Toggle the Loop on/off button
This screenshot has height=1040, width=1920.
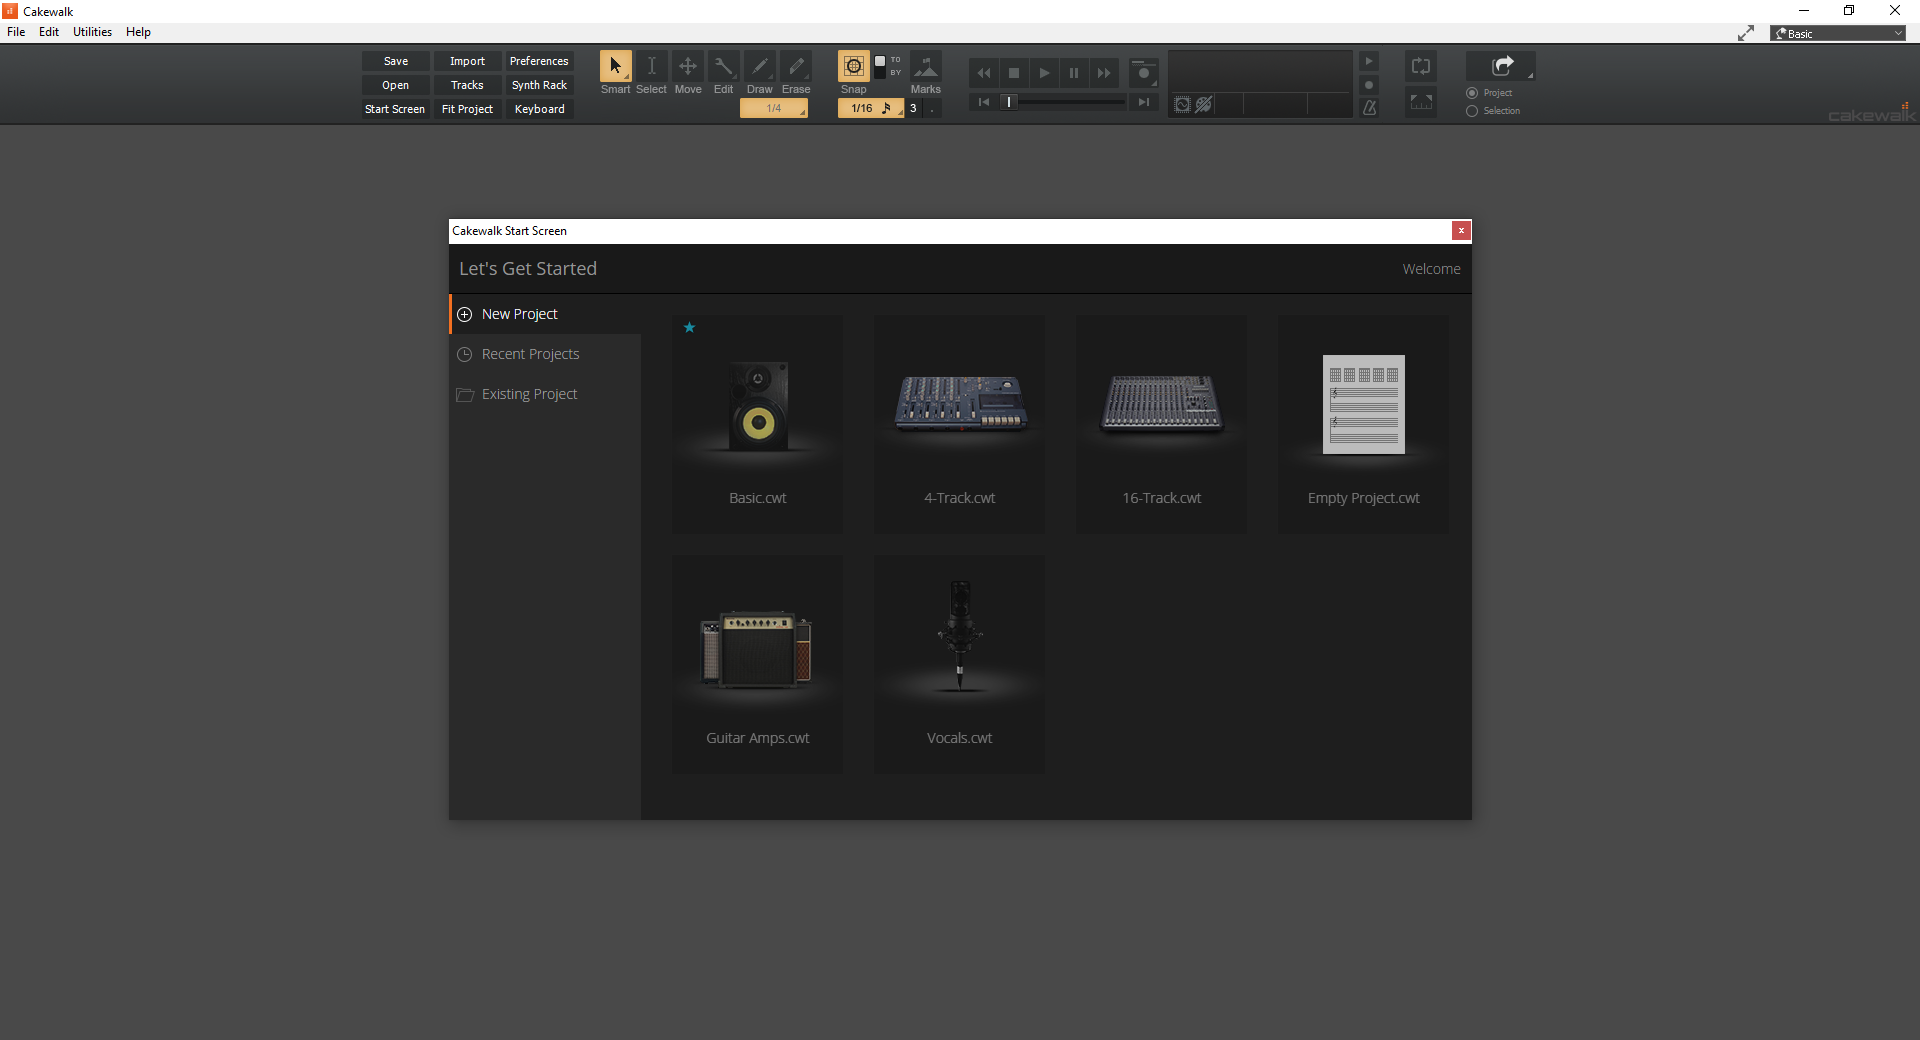click(x=1421, y=67)
